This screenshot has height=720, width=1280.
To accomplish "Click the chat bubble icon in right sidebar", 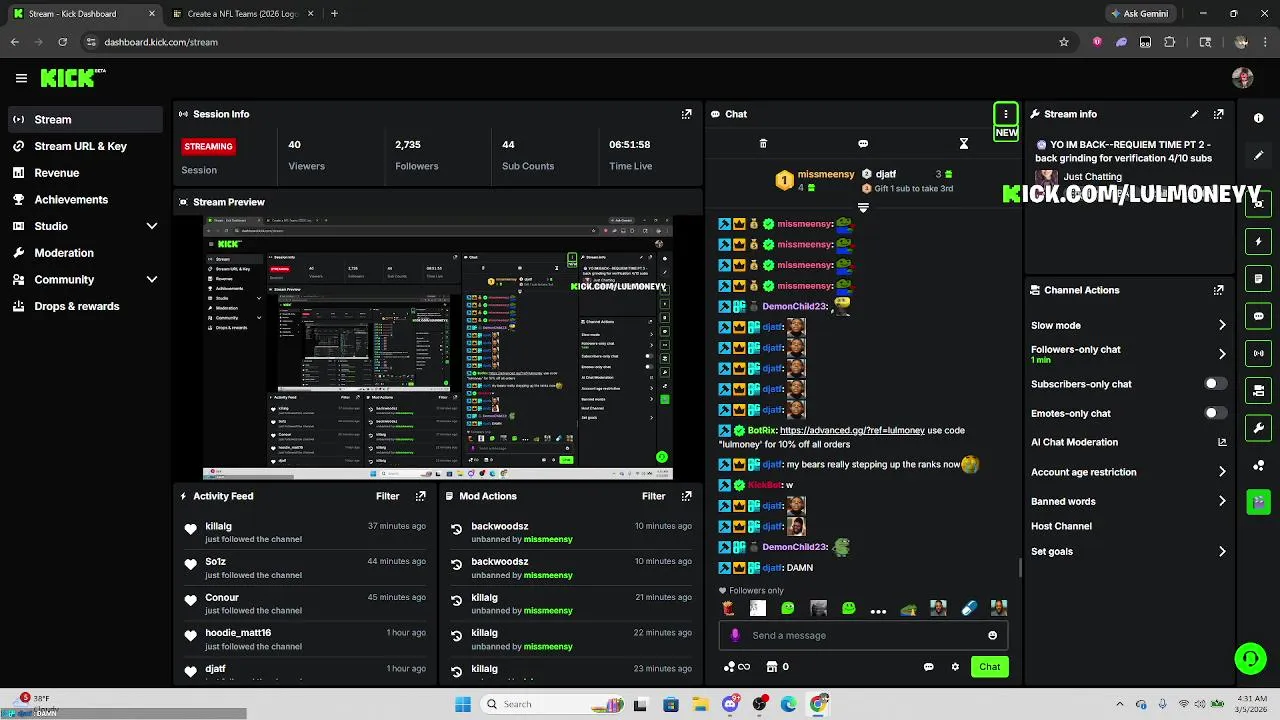I will coord(1258,316).
